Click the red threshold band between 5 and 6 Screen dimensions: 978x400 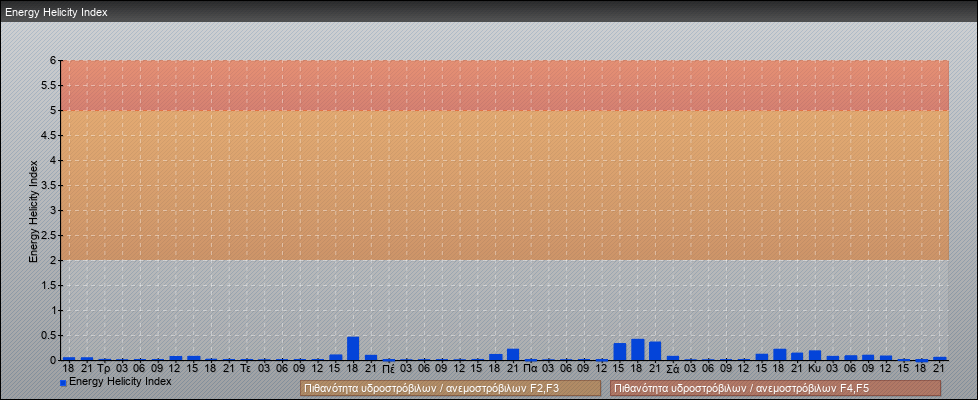[505, 85]
